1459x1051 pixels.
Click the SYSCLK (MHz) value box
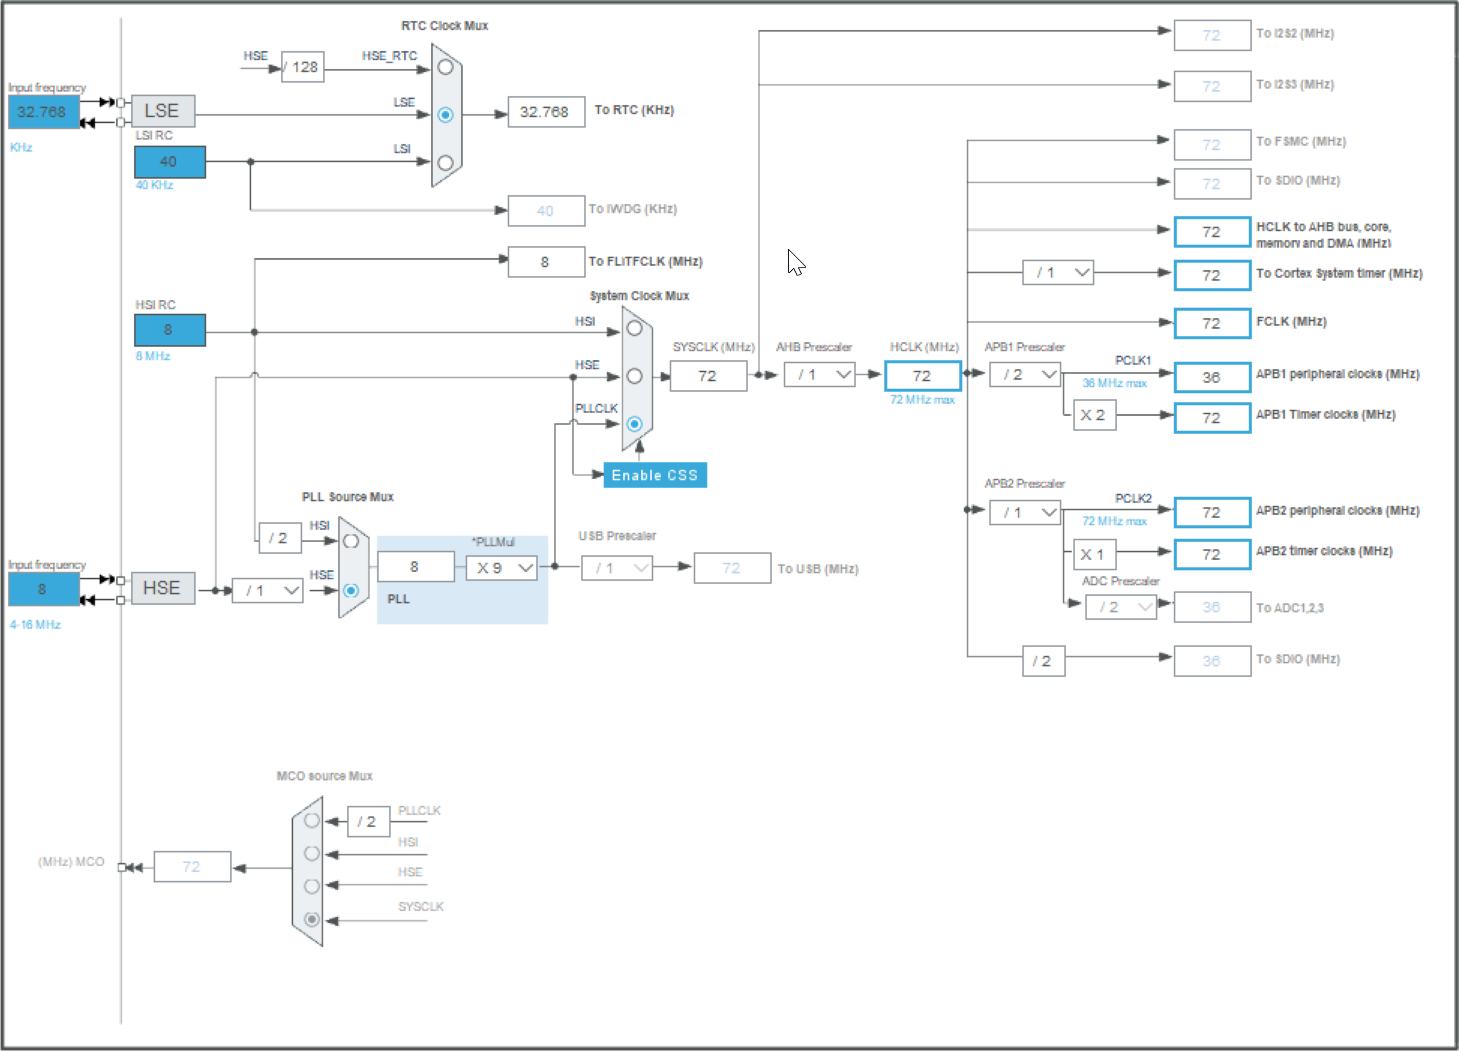(708, 376)
